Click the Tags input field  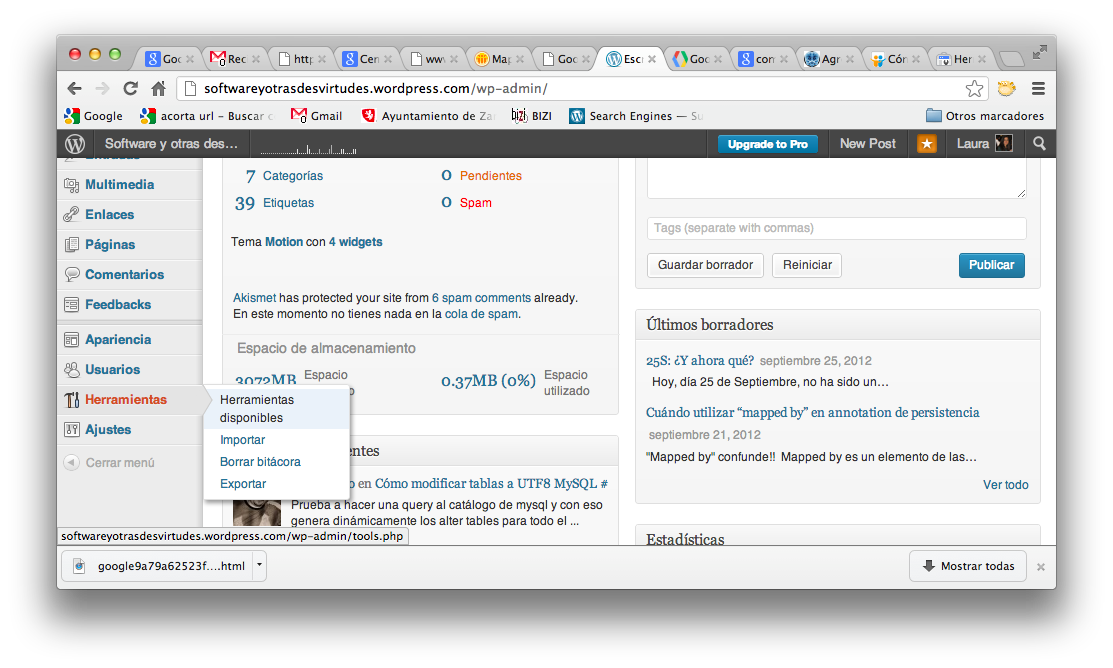tap(836, 228)
